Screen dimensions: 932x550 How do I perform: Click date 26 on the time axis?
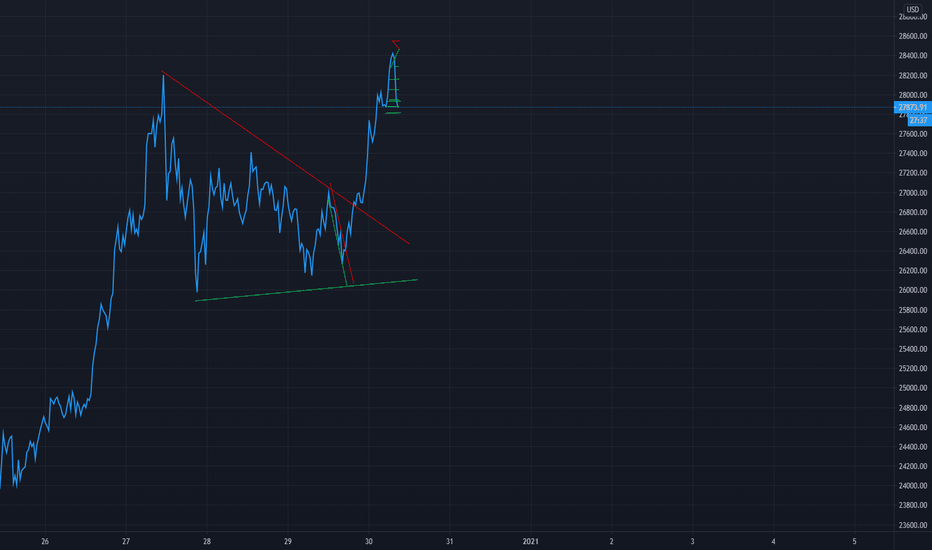45,541
